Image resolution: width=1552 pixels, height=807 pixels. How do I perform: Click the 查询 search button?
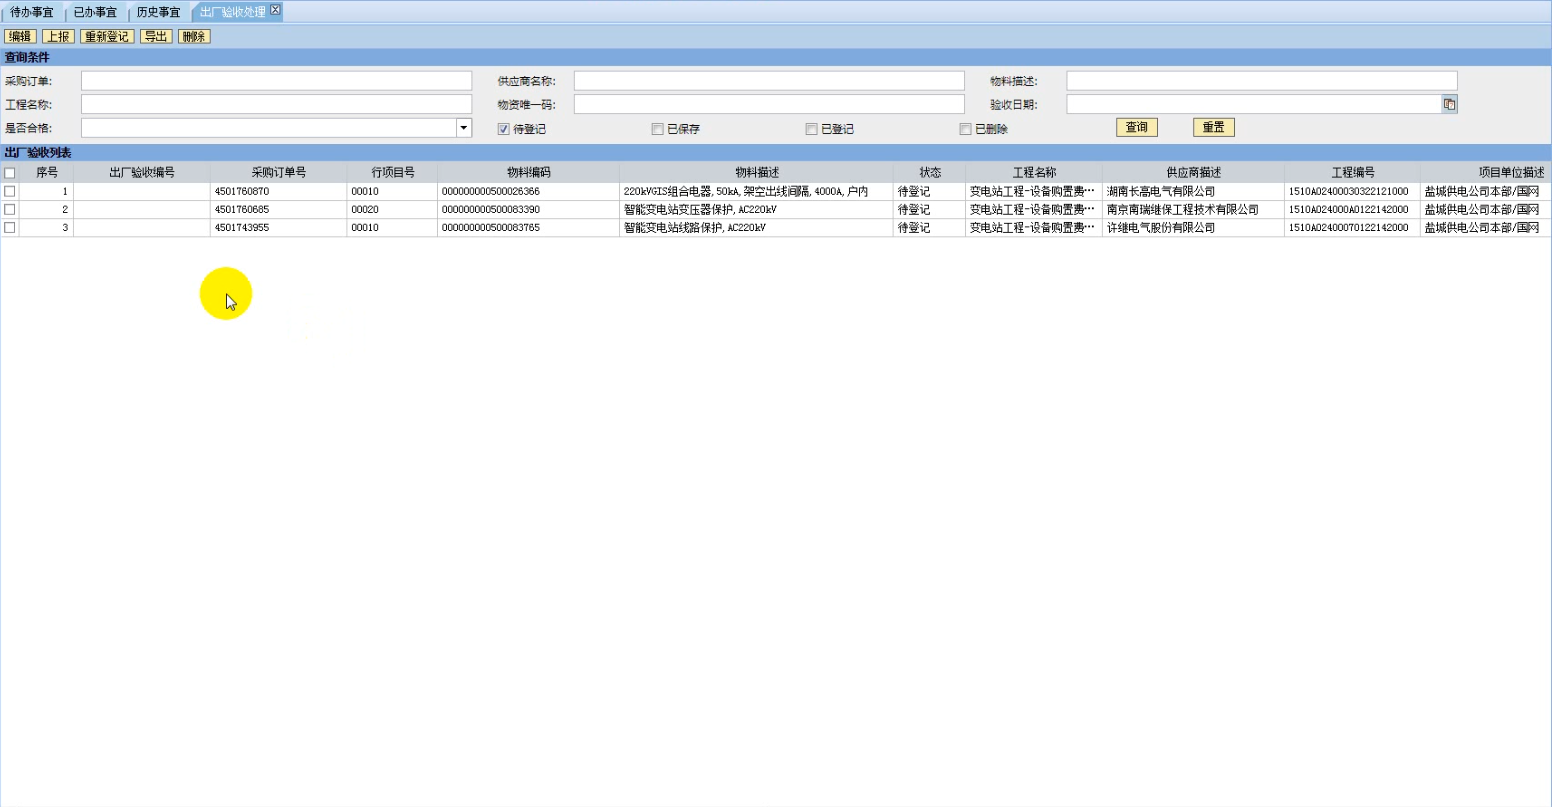(x=1136, y=128)
